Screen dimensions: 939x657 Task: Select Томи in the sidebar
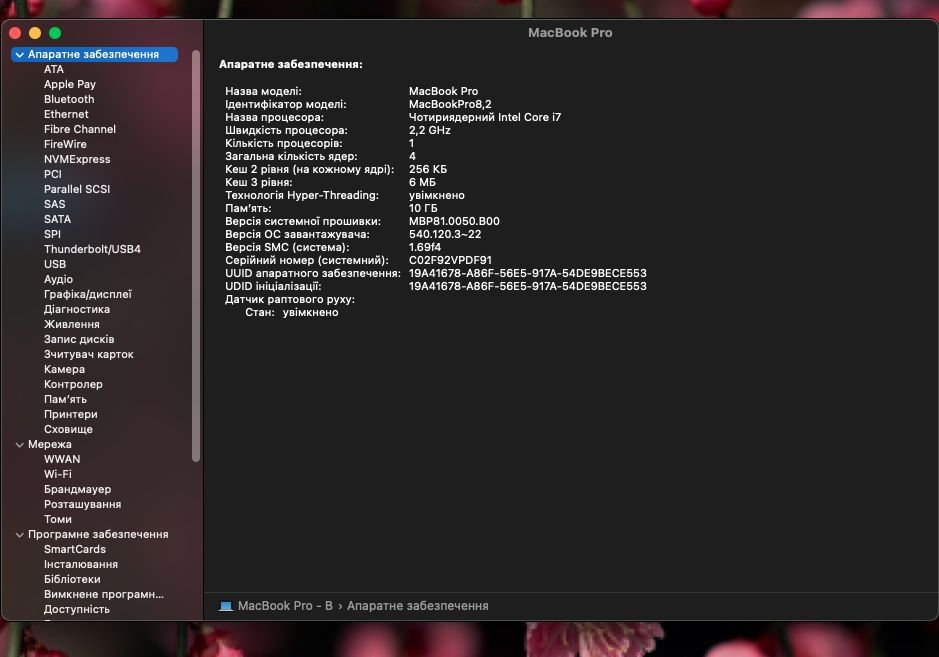pyautogui.click(x=57, y=519)
